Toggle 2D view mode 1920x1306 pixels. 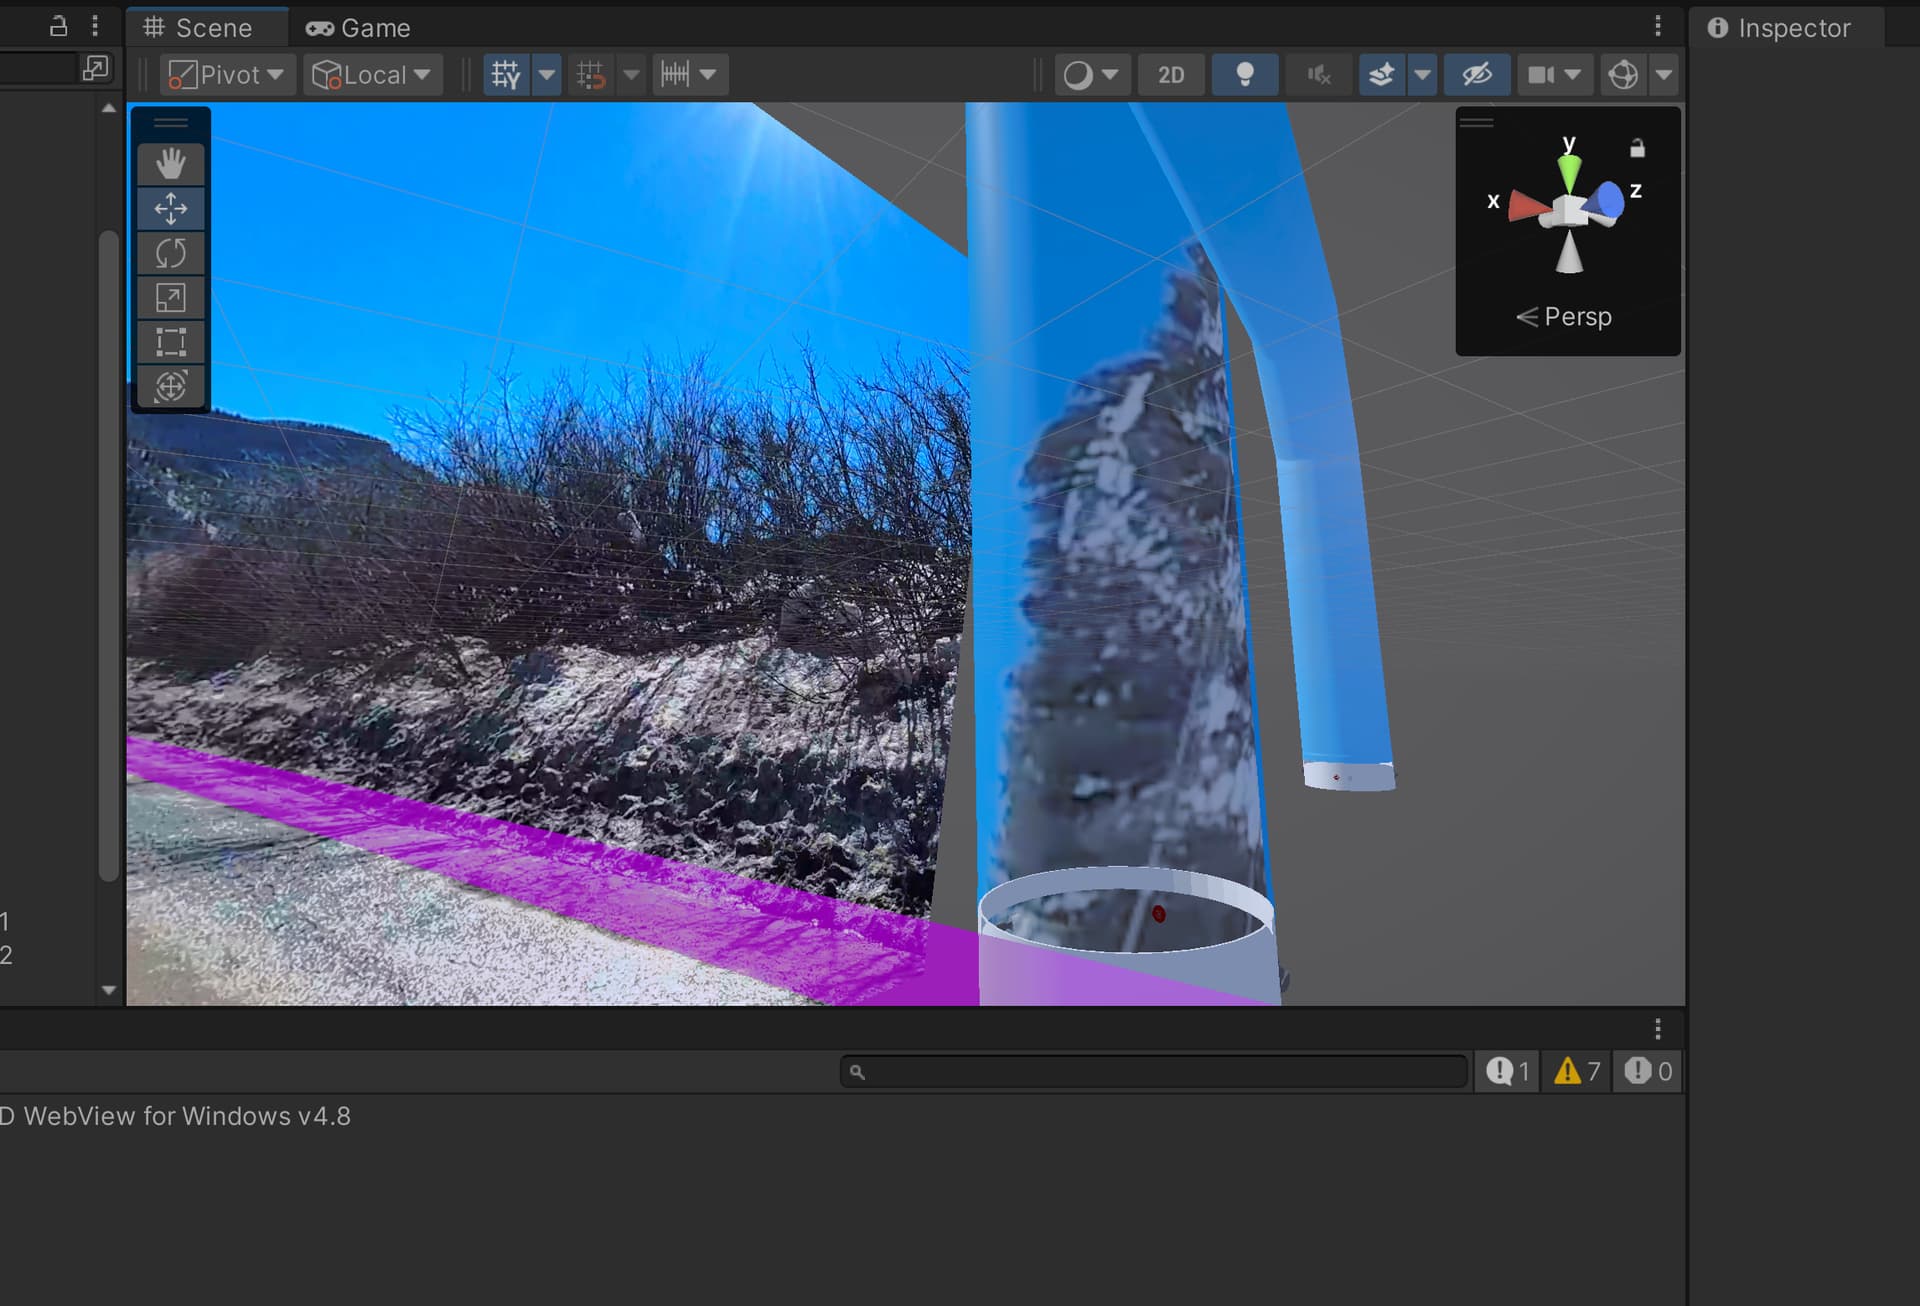tap(1170, 74)
